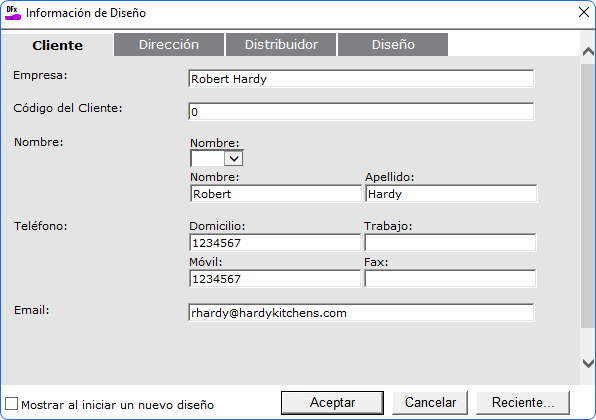Click the scrollbar up arrow

588,51
